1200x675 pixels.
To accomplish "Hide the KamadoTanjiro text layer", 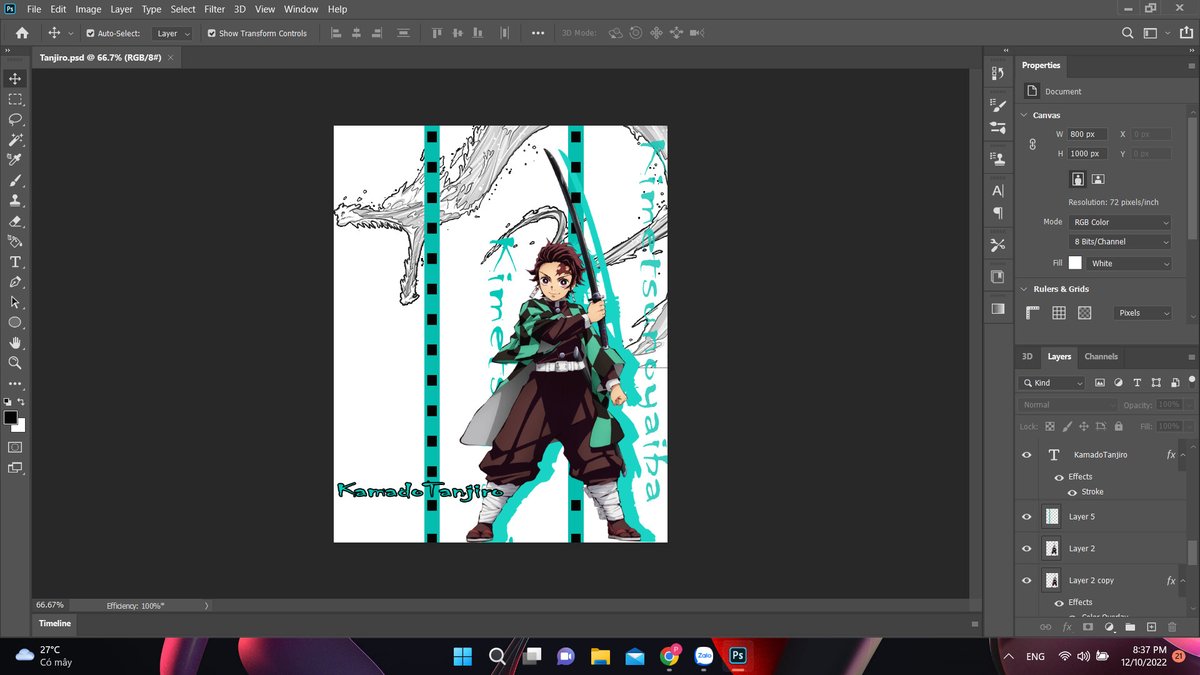I will click(x=1026, y=455).
